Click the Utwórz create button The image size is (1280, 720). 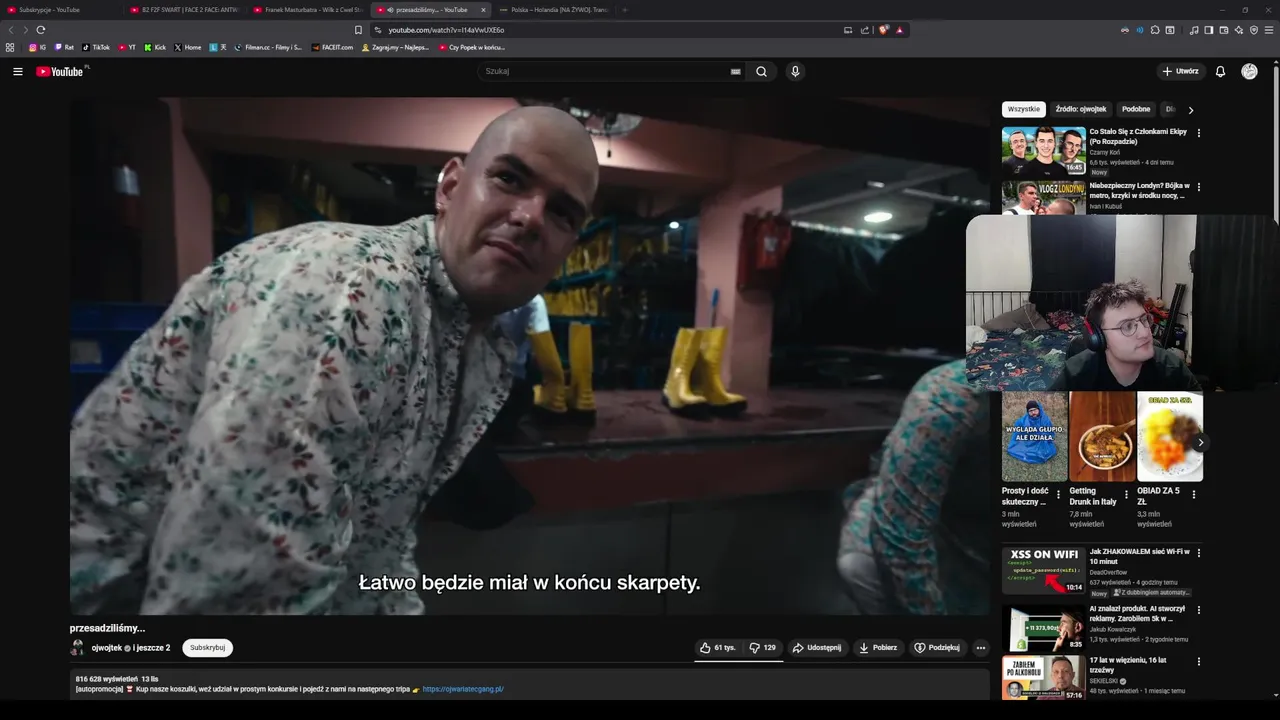click(1180, 71)
